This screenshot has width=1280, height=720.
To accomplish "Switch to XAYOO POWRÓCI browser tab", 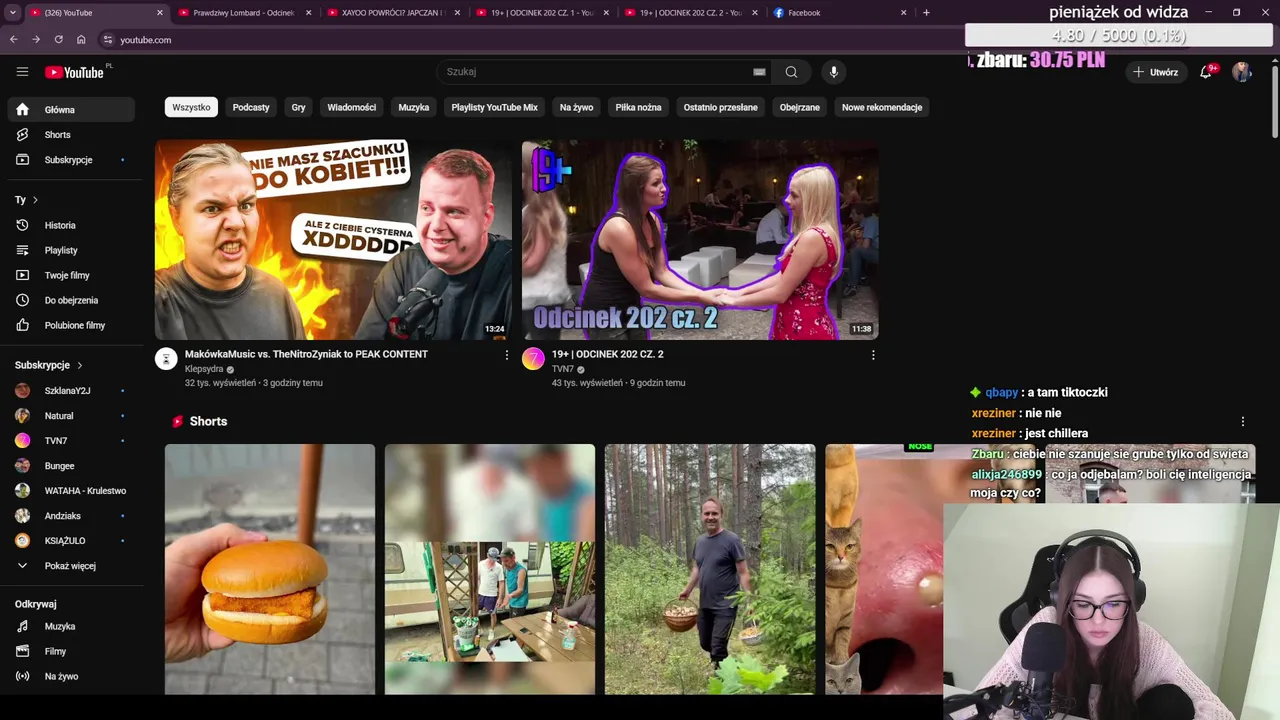I will pyautogui.click(x=393, y=13).
